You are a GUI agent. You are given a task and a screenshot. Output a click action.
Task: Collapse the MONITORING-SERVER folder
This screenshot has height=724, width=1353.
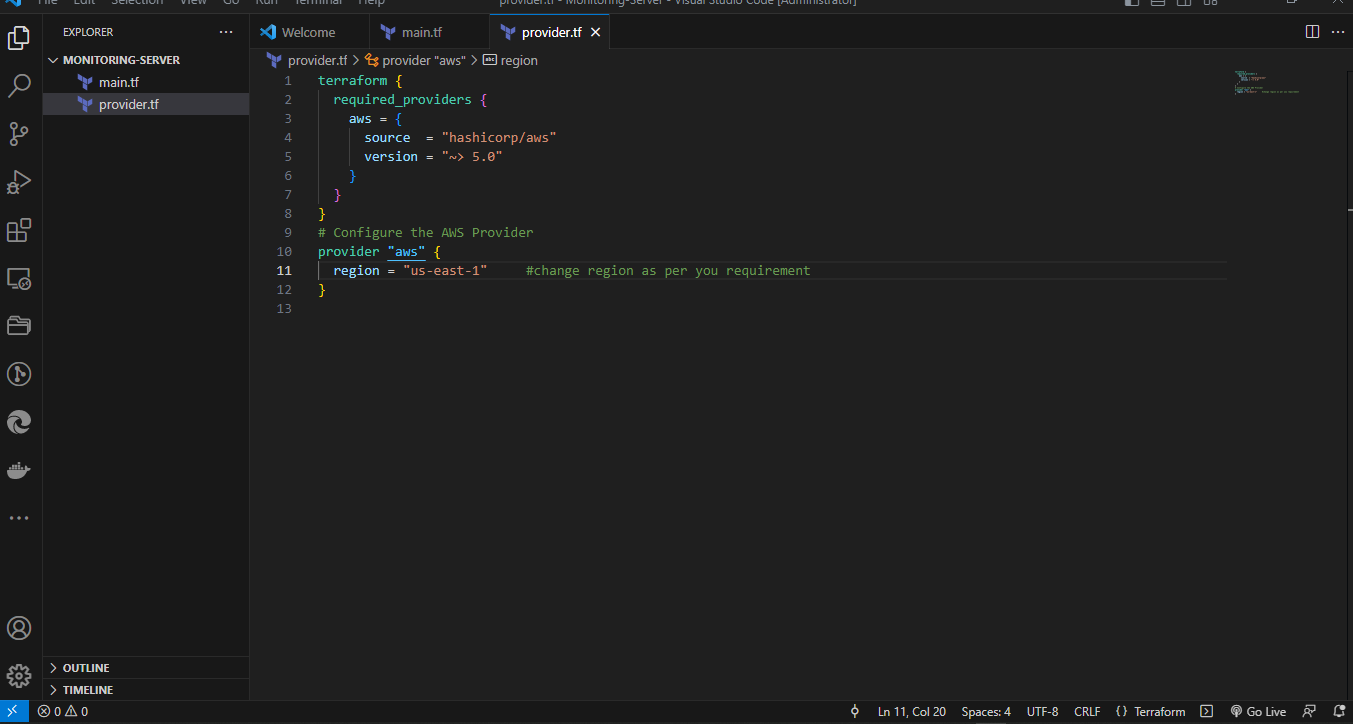pyautogui.click(x=120, y=60)
